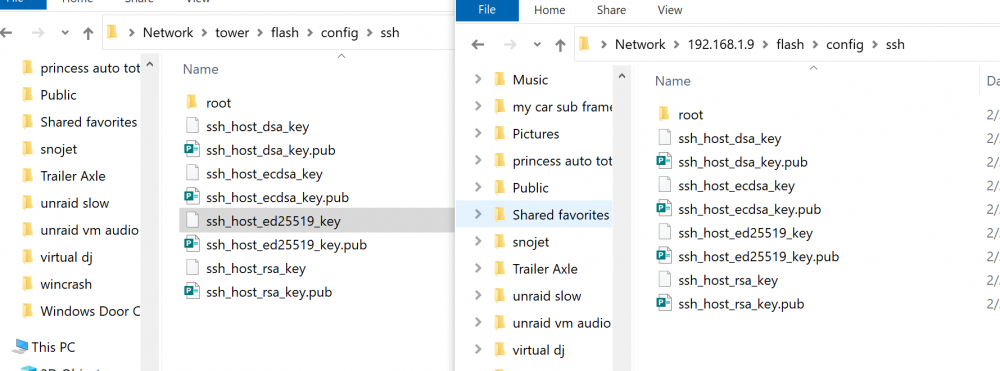Select ssh_host_ecdsa_key.pub icon in right window
This screenshot has width=1000, height=371.
[x=665, y=209]
